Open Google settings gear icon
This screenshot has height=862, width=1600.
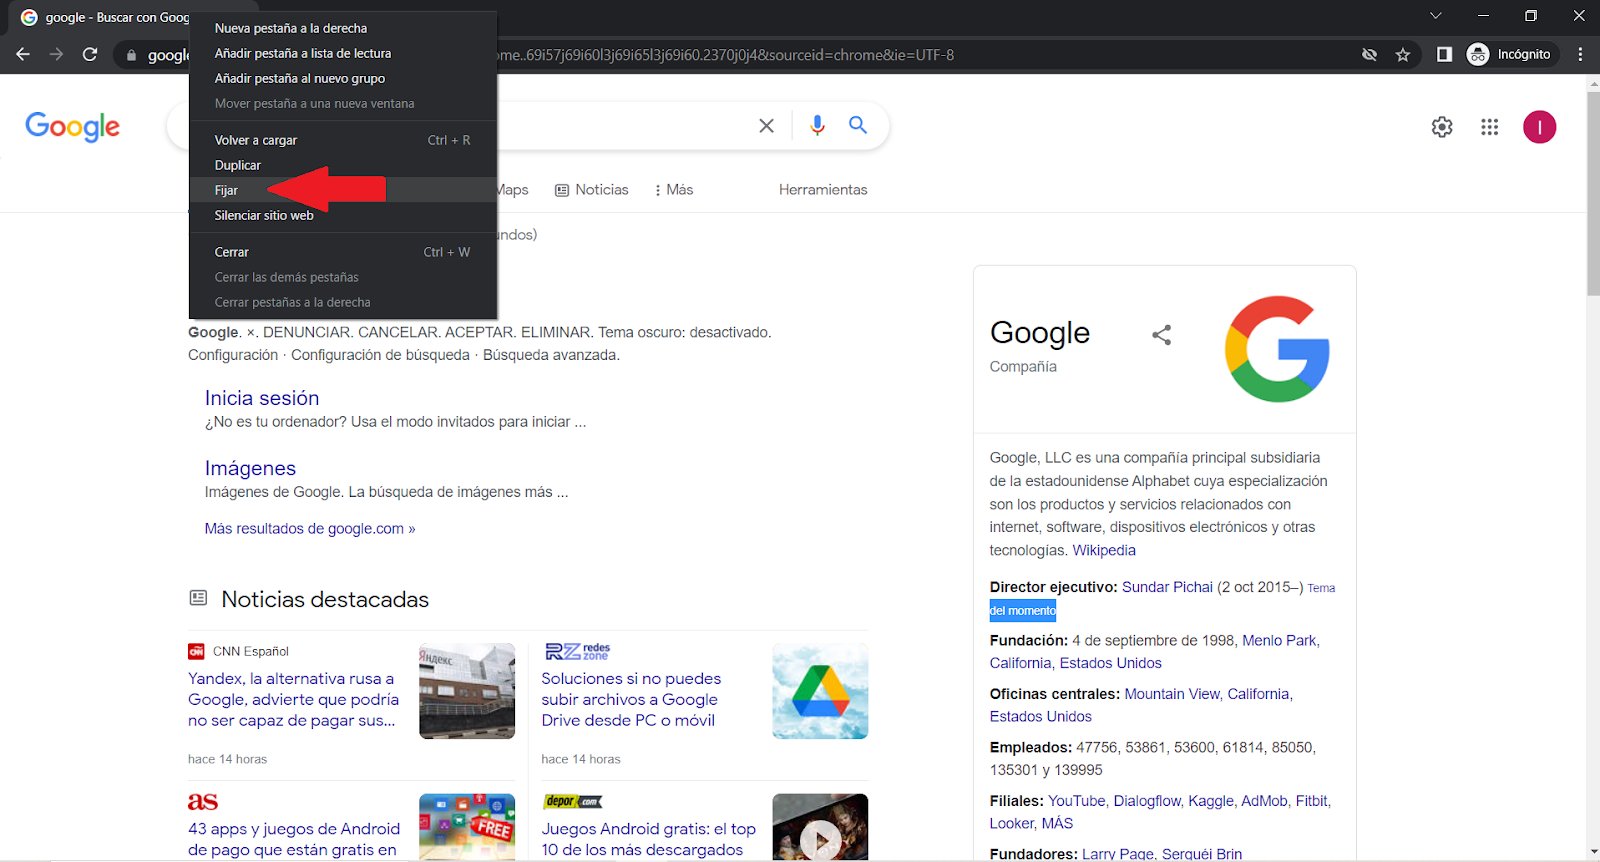tap(1442, 127)
